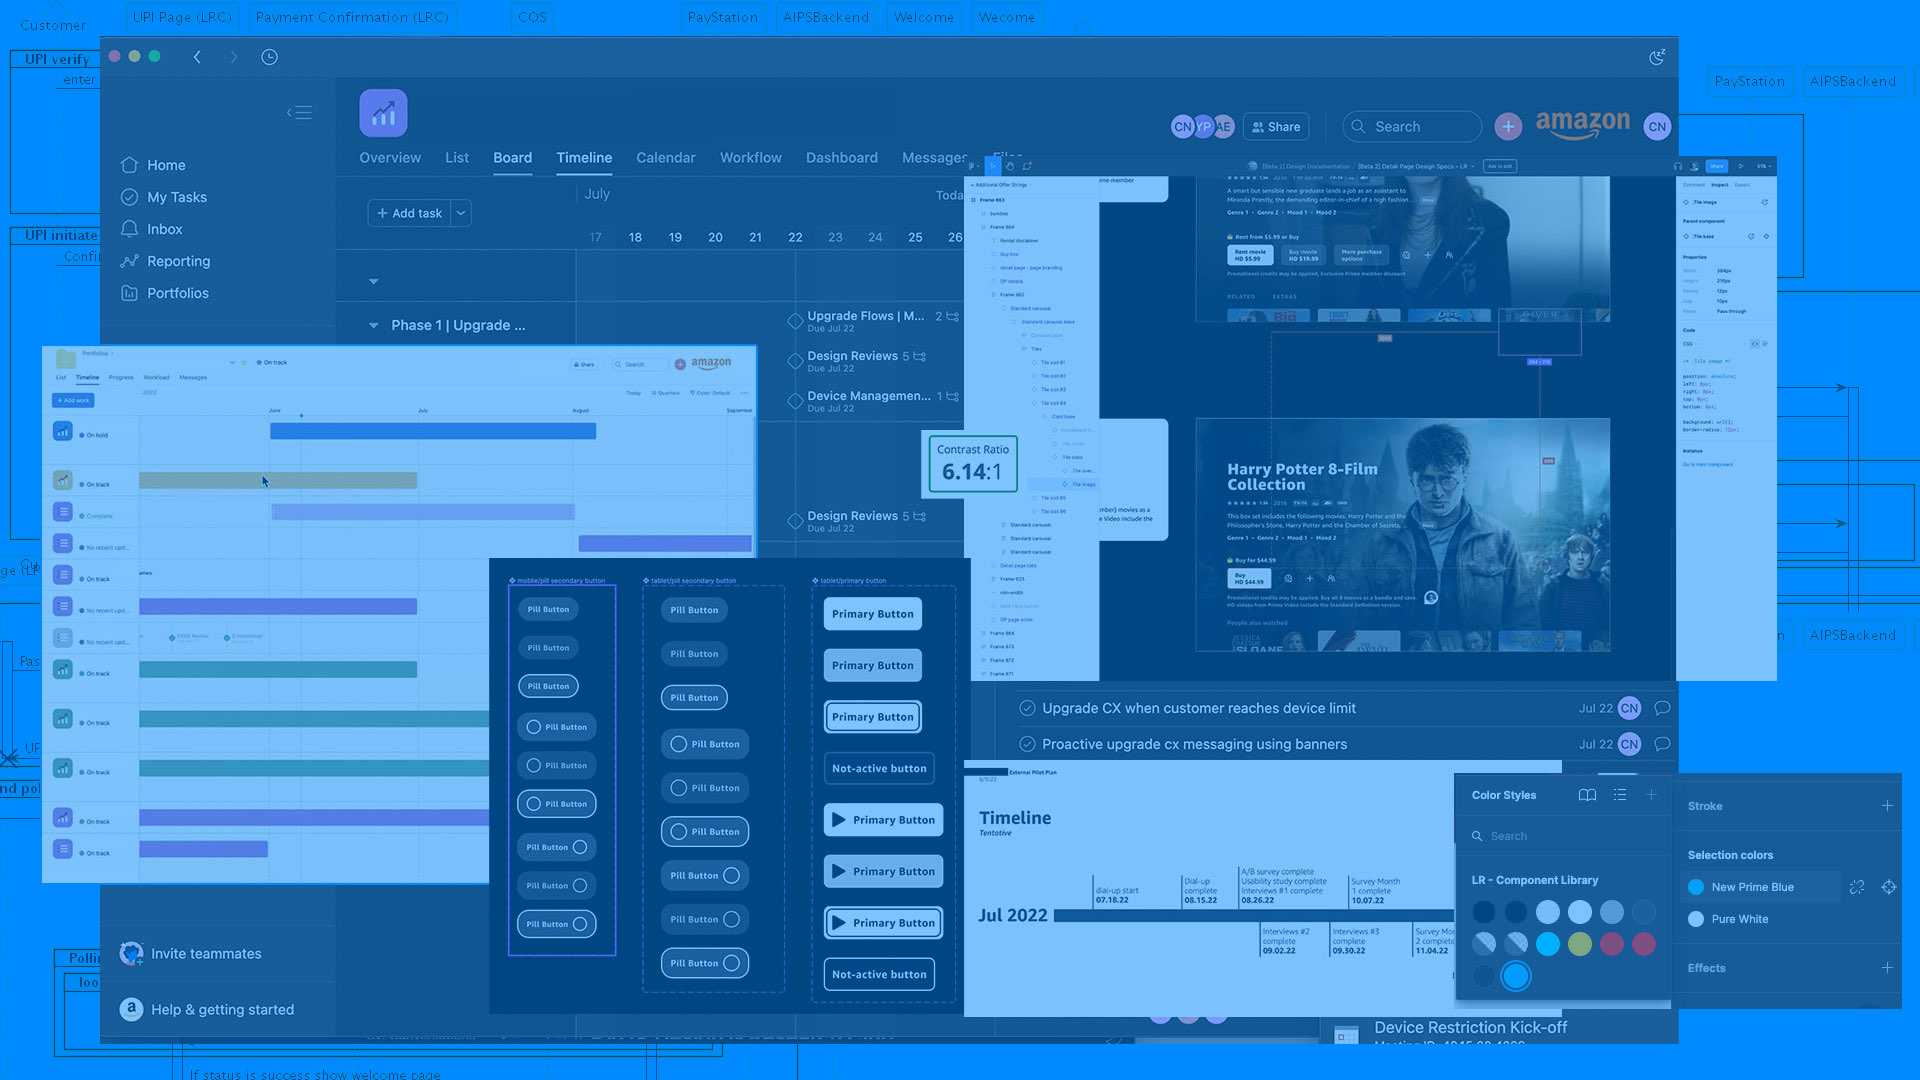Pick the Pure White selection color swatch
The image size is (1920, 1080).
pos(1696,919)
